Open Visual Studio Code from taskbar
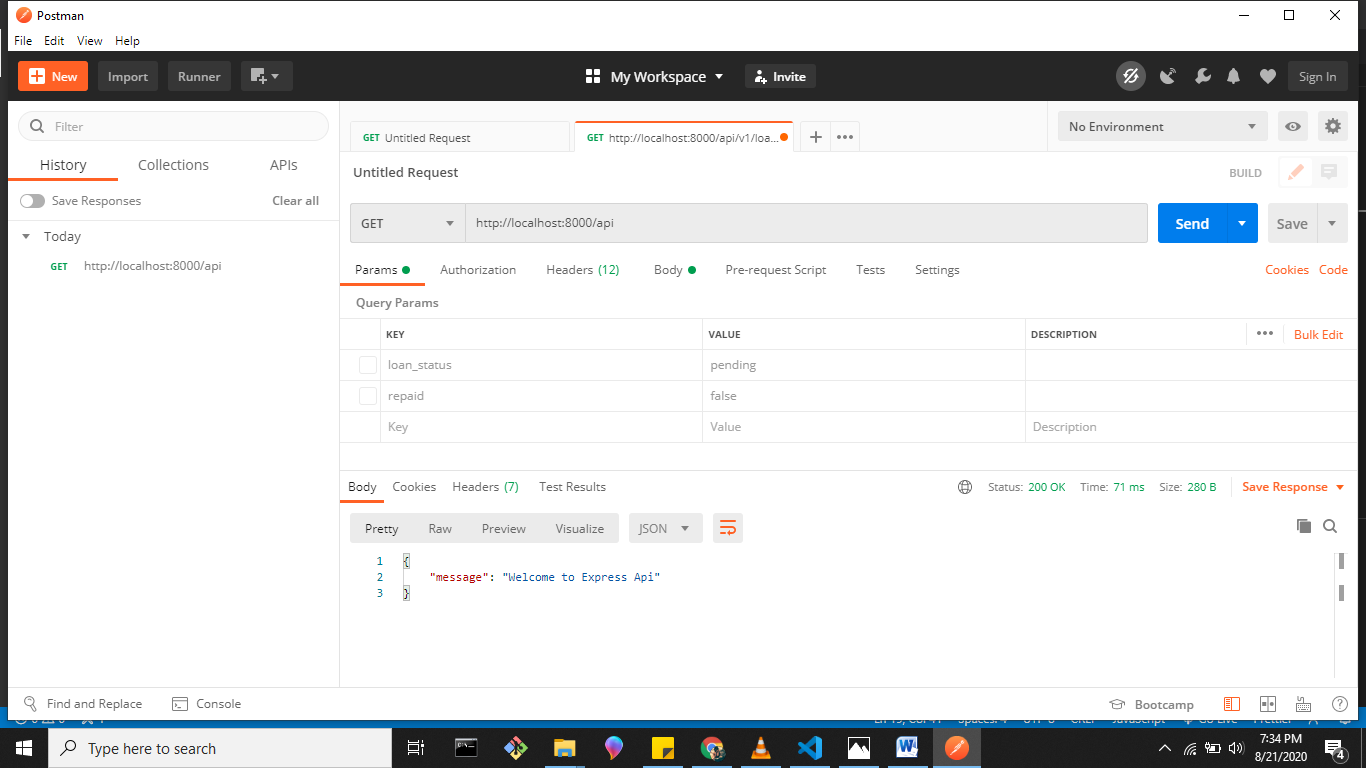Image resolution: width=1366 pixels, height=768 pixels. pyautogui.click(x=809, y=748)
